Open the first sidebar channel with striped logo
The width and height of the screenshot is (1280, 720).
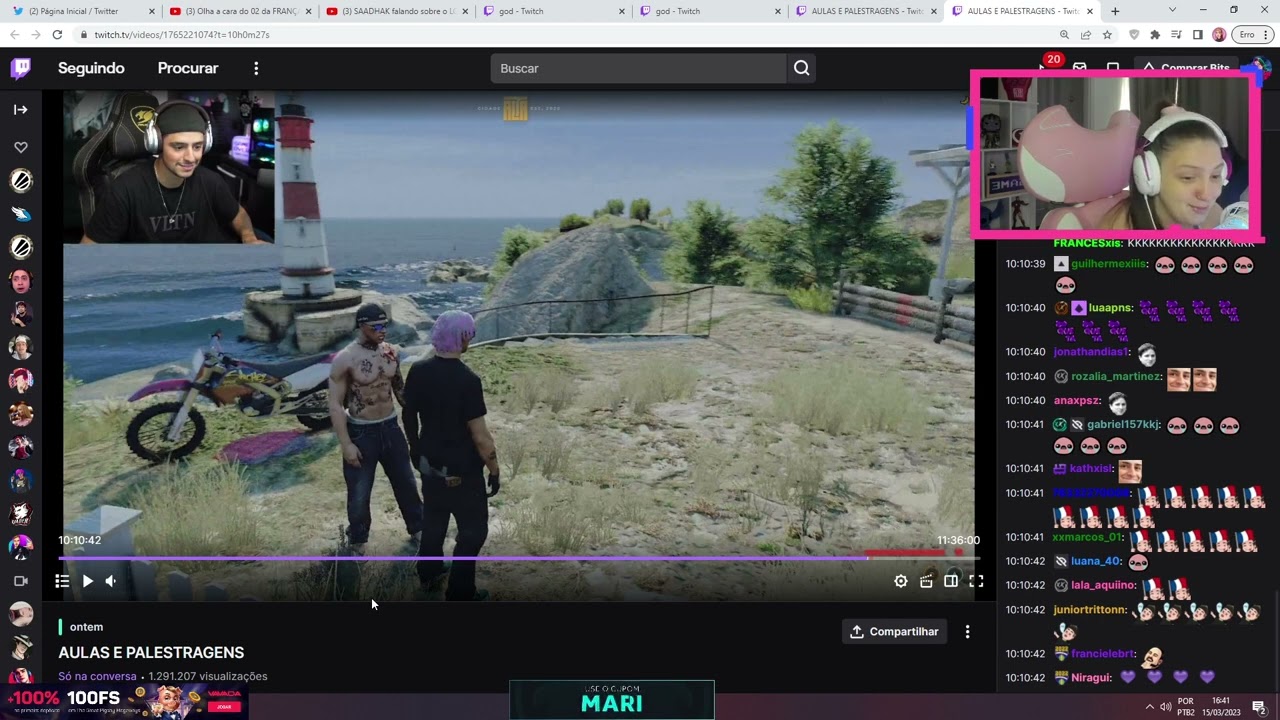21,180
